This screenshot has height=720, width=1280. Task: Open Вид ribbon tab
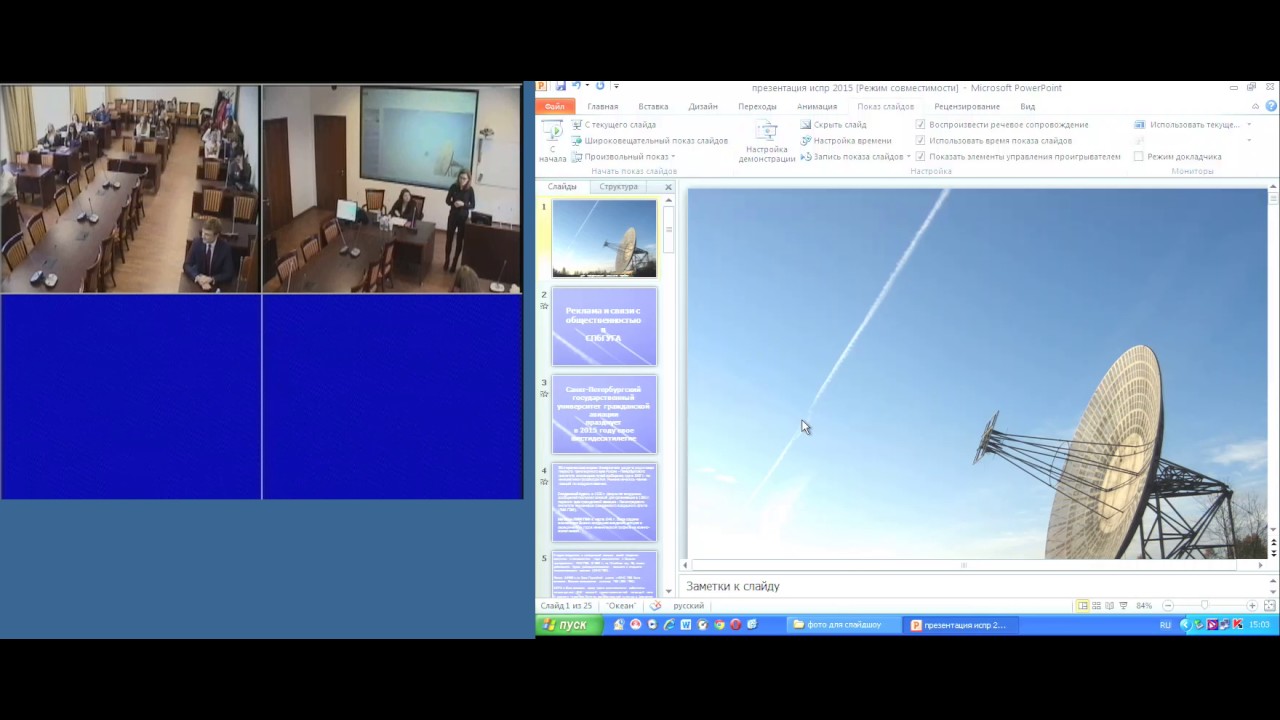pos(1027,106)
